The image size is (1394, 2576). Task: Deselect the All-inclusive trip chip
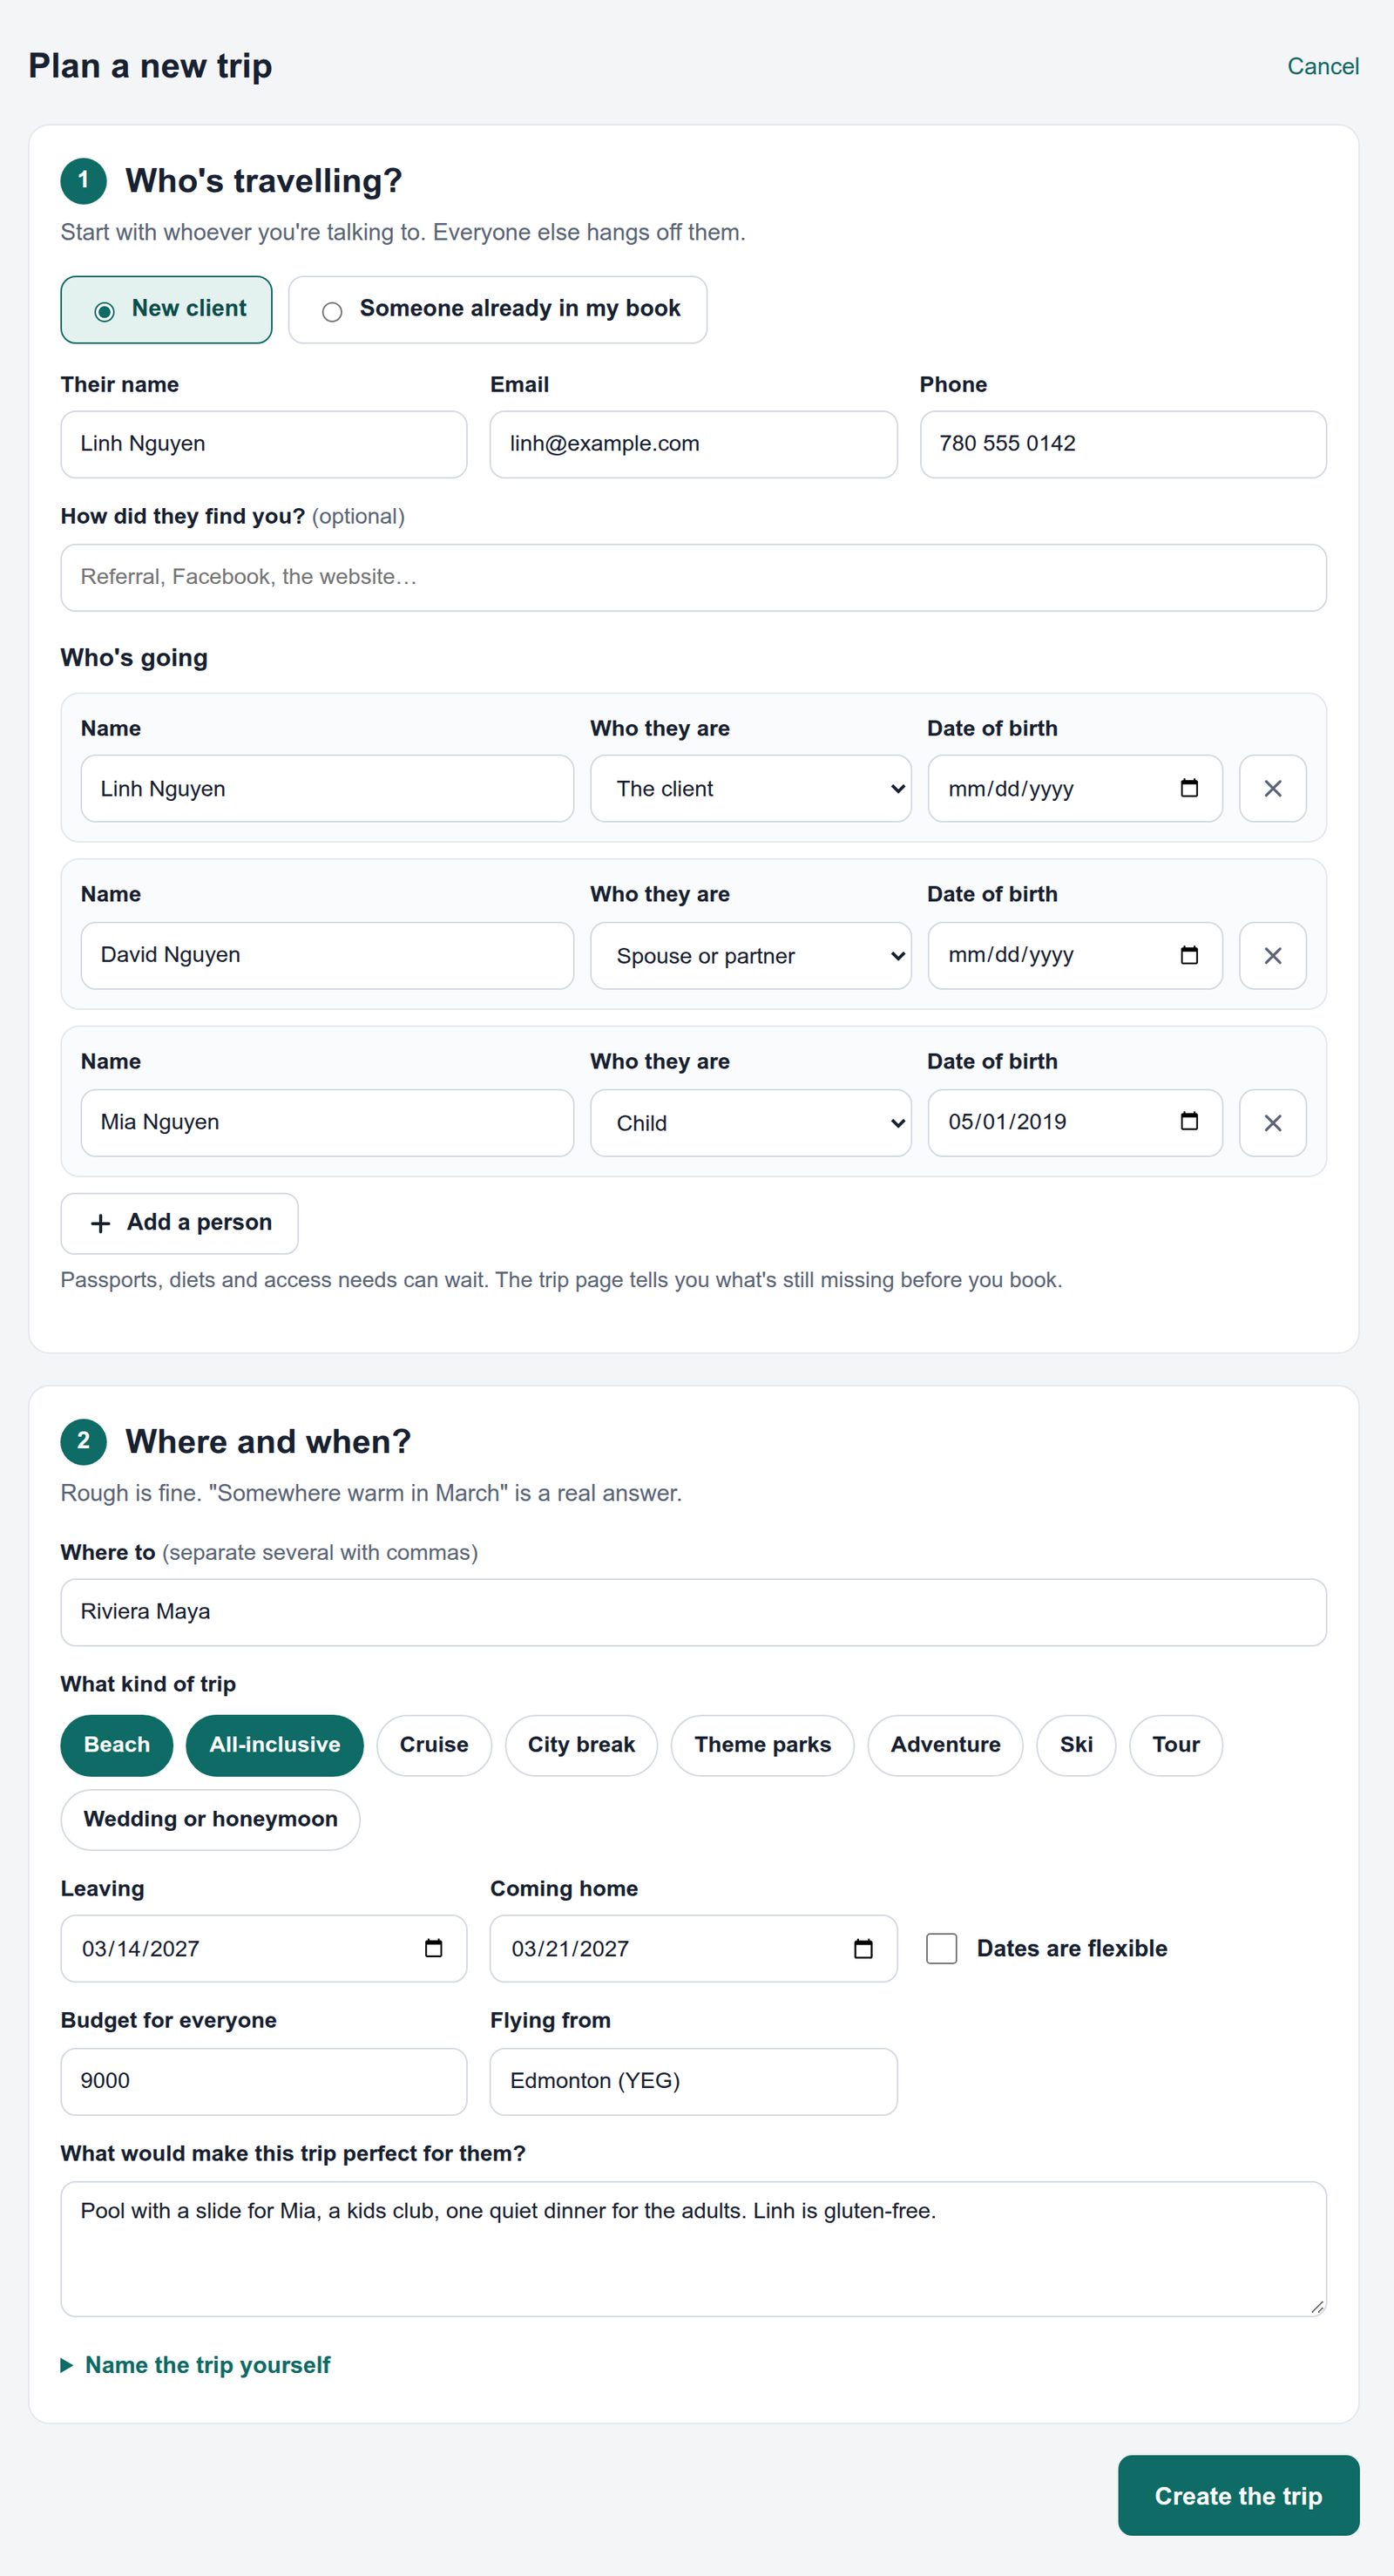pos(275,1745)
